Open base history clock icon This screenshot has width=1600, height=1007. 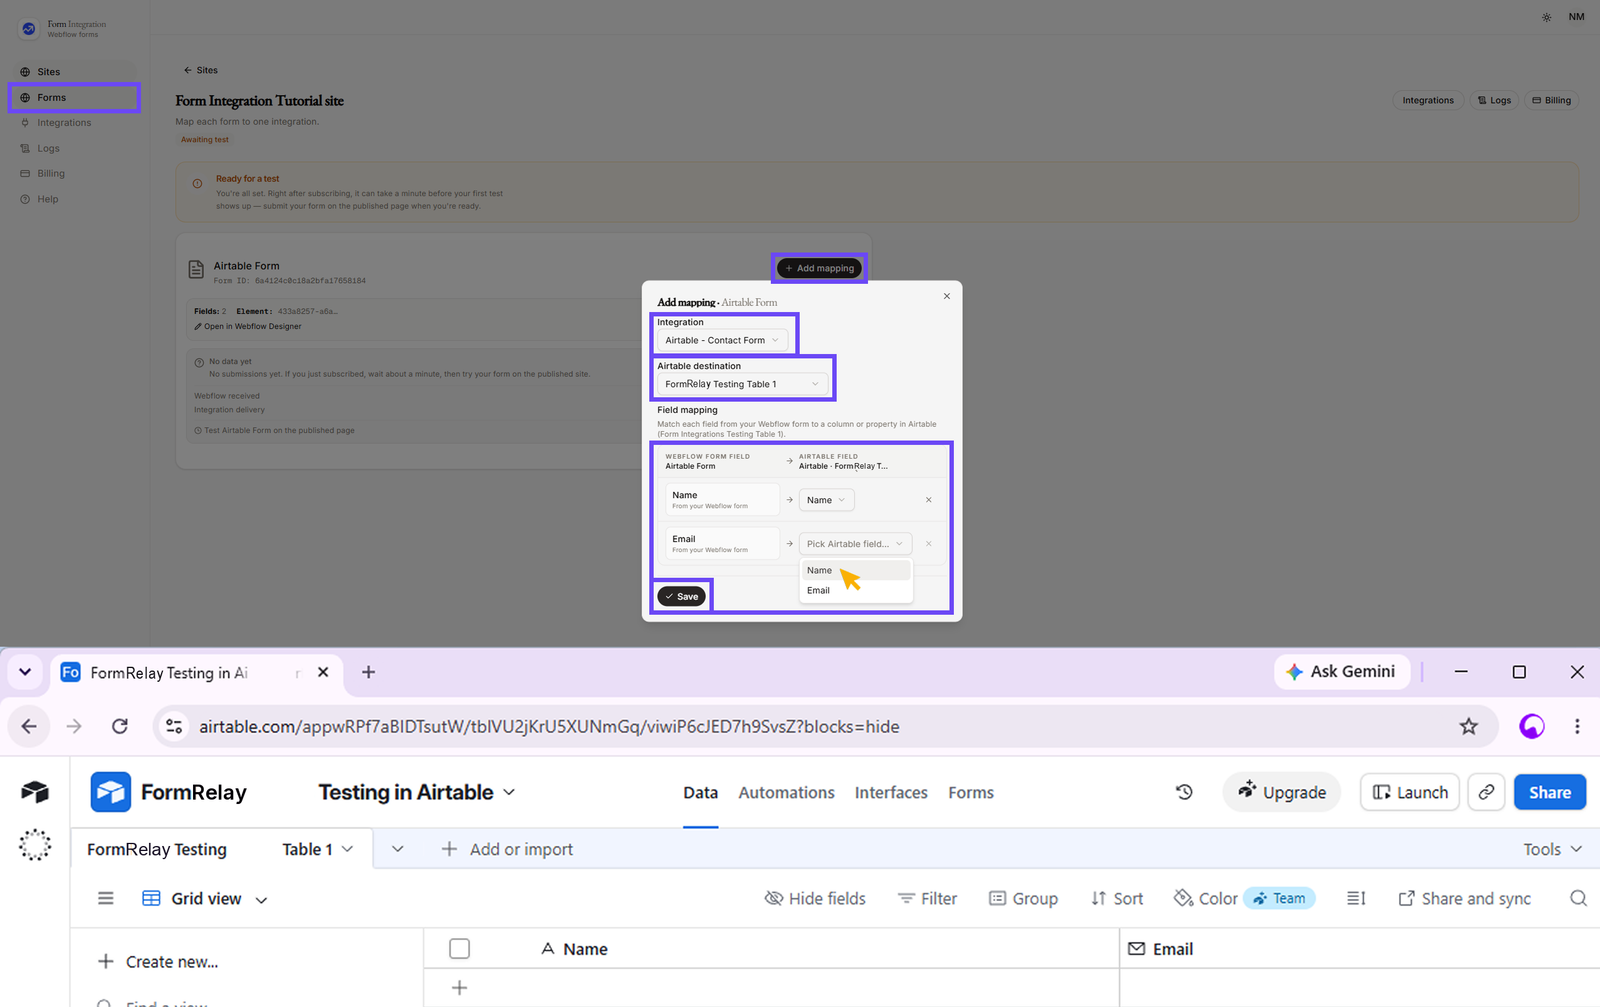click(x=1184, y=792)
